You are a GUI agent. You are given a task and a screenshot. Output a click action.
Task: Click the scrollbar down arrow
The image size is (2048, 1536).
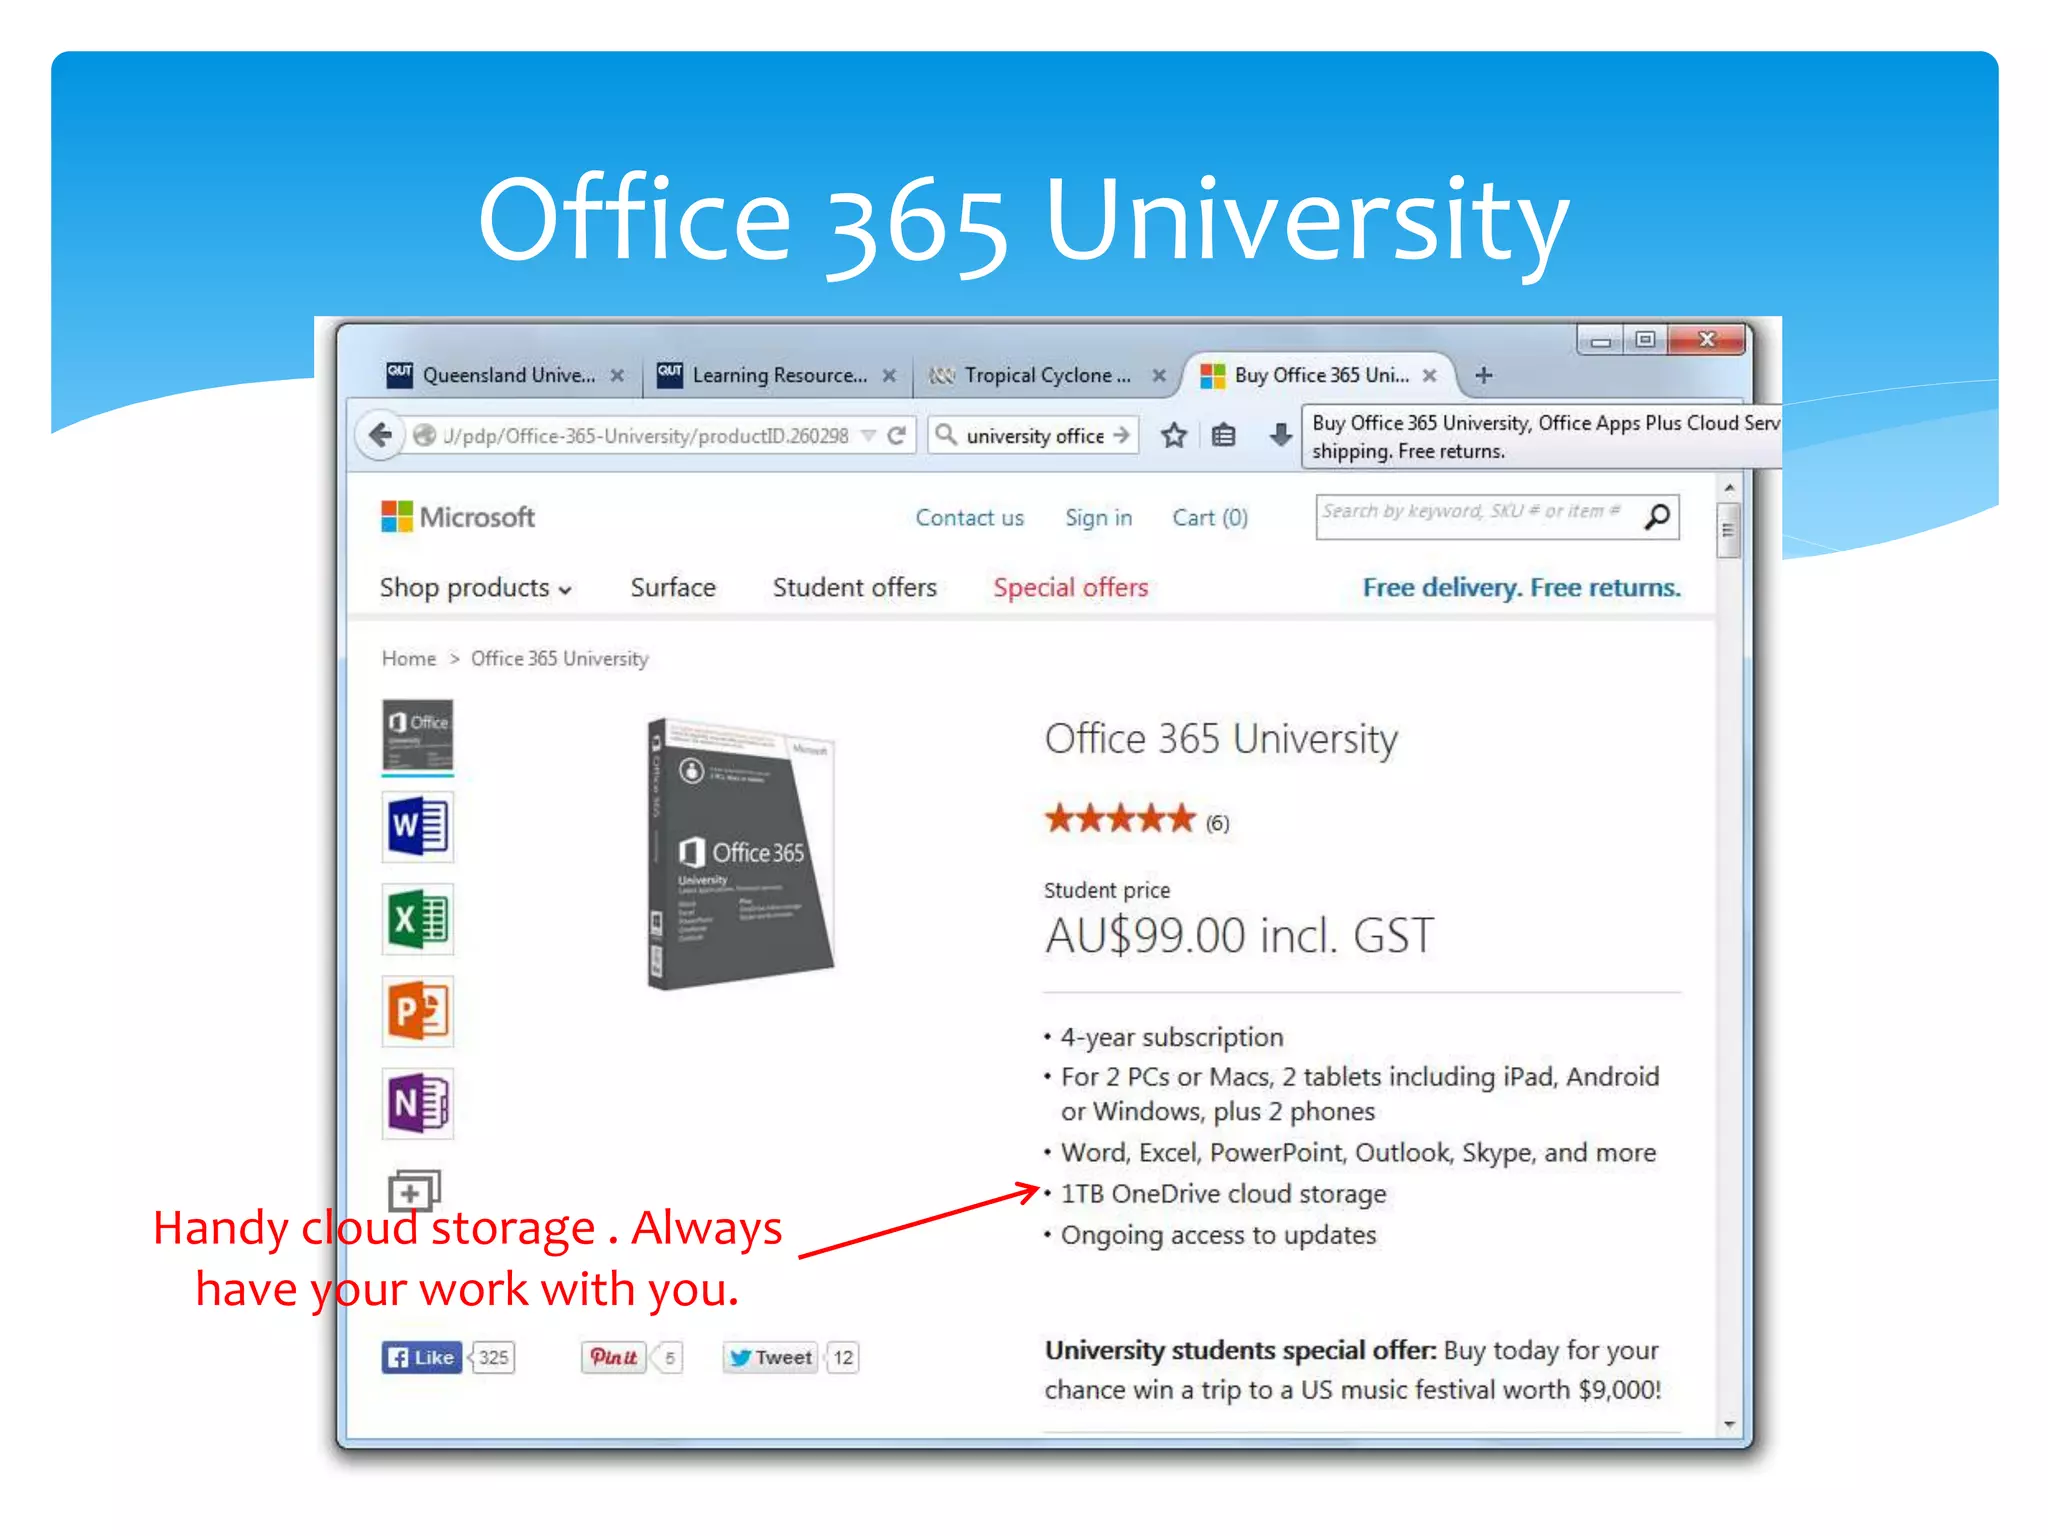[x=1728, y=1424]
